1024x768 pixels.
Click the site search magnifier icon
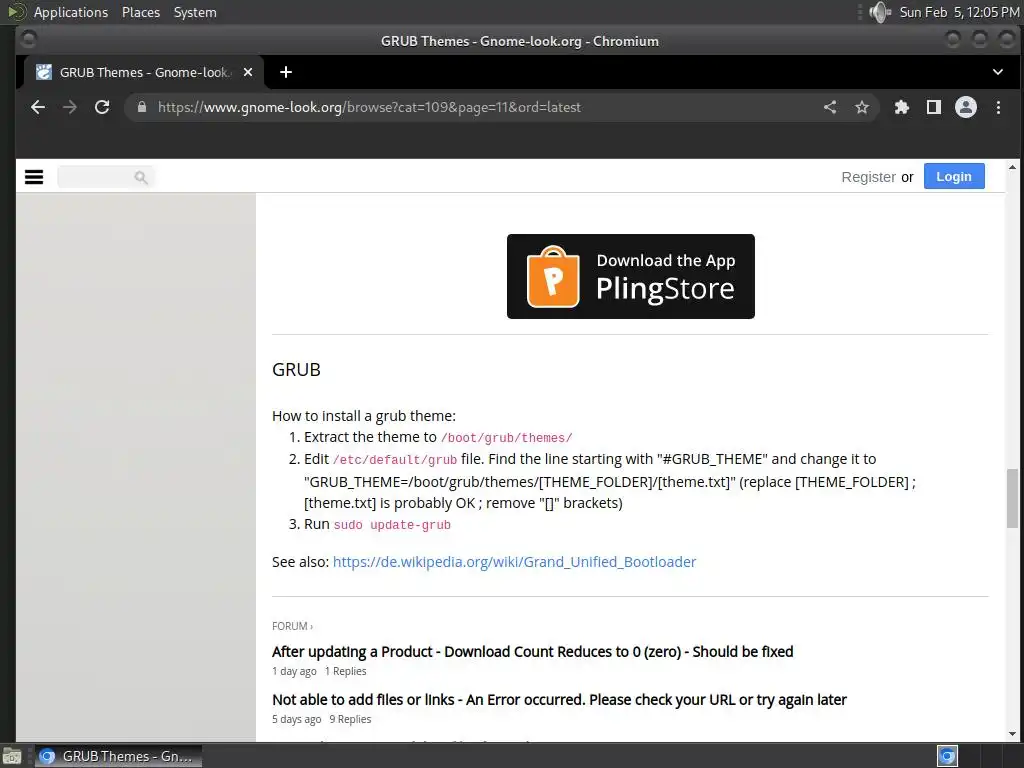[x=140, y=177]
